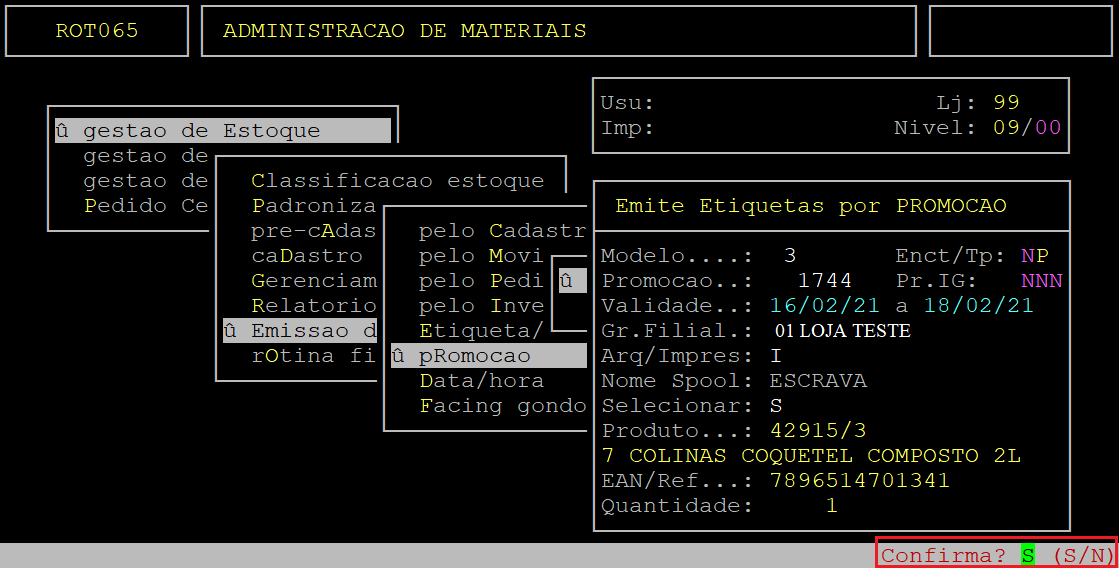Click the Modelo field value 3

(x=790, y=256)
